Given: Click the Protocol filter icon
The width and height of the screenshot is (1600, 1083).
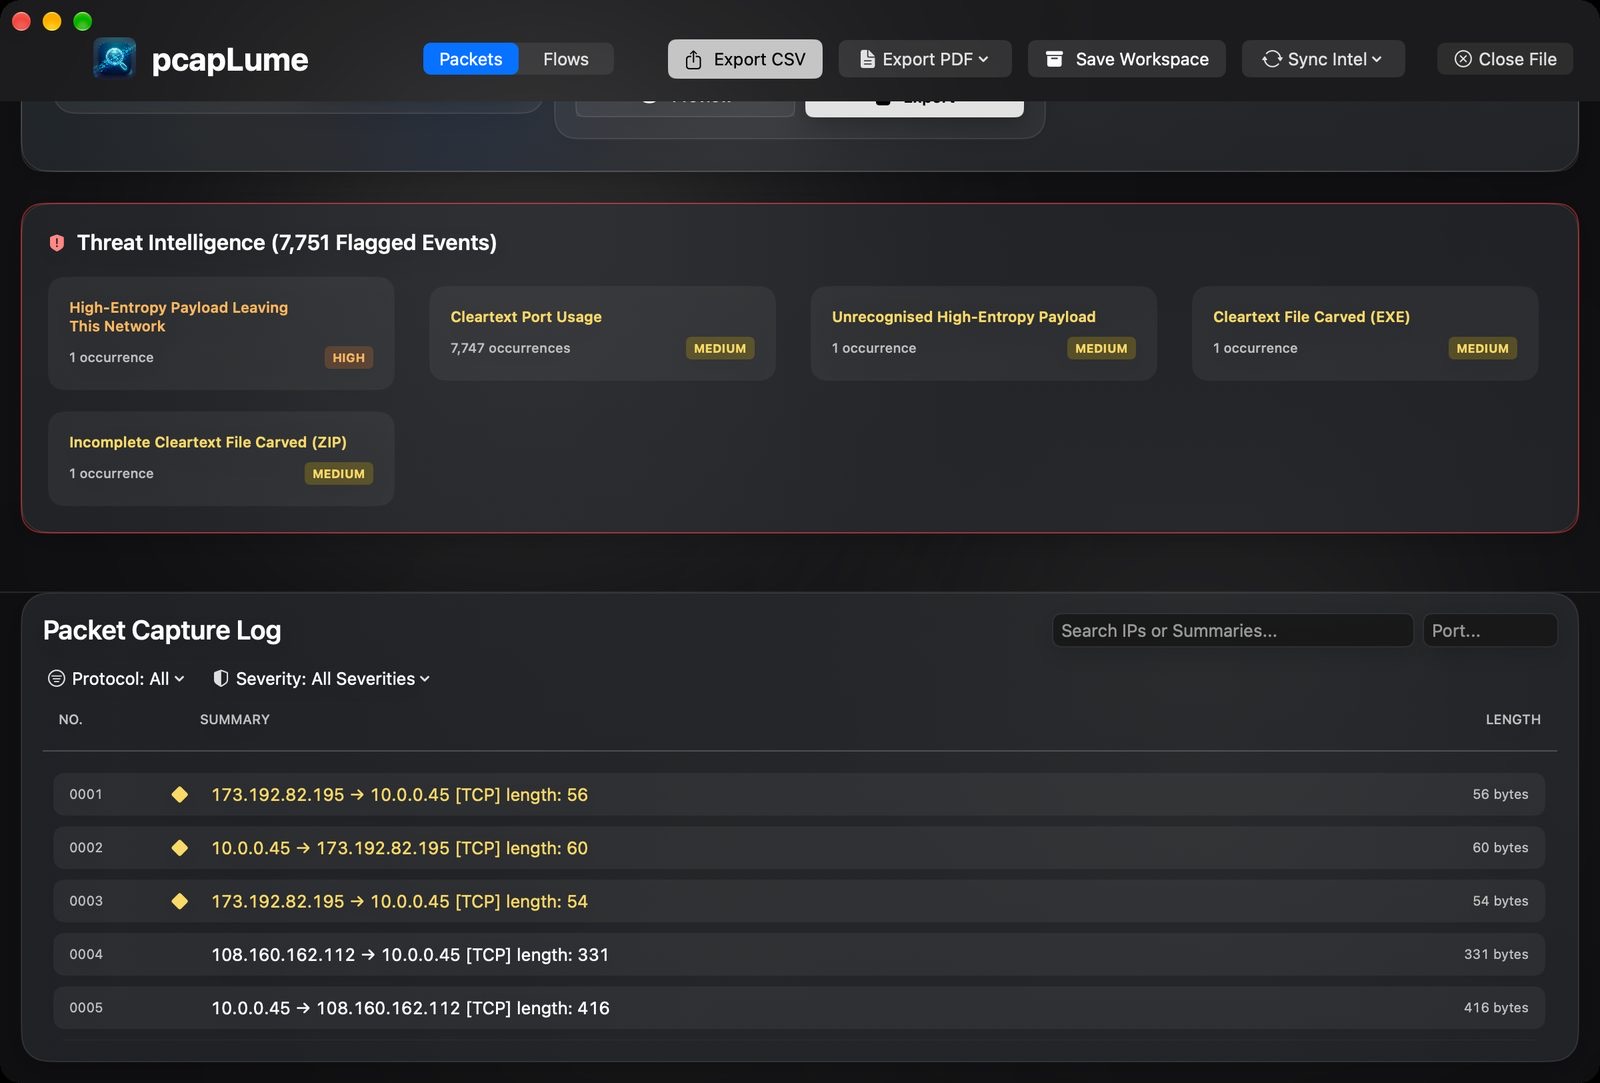Looking at the screenshot, I should (x=57, y=679).
